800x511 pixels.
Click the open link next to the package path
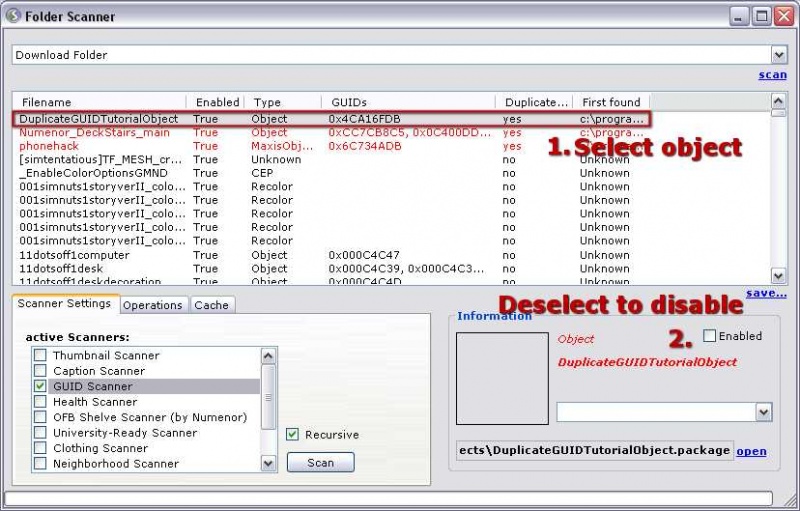click(x=751, y=451)
